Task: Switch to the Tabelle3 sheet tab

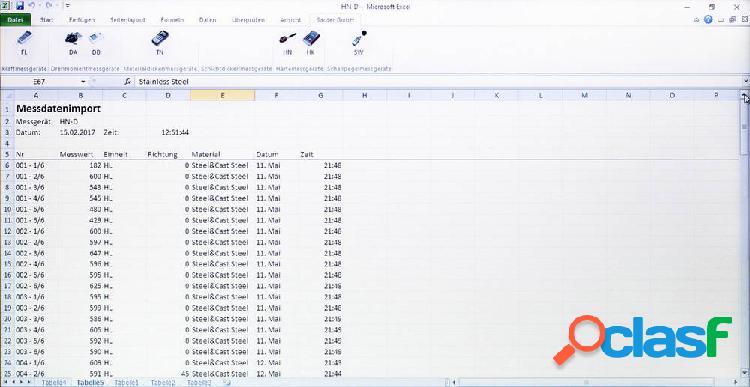Action: coord(199,383)
